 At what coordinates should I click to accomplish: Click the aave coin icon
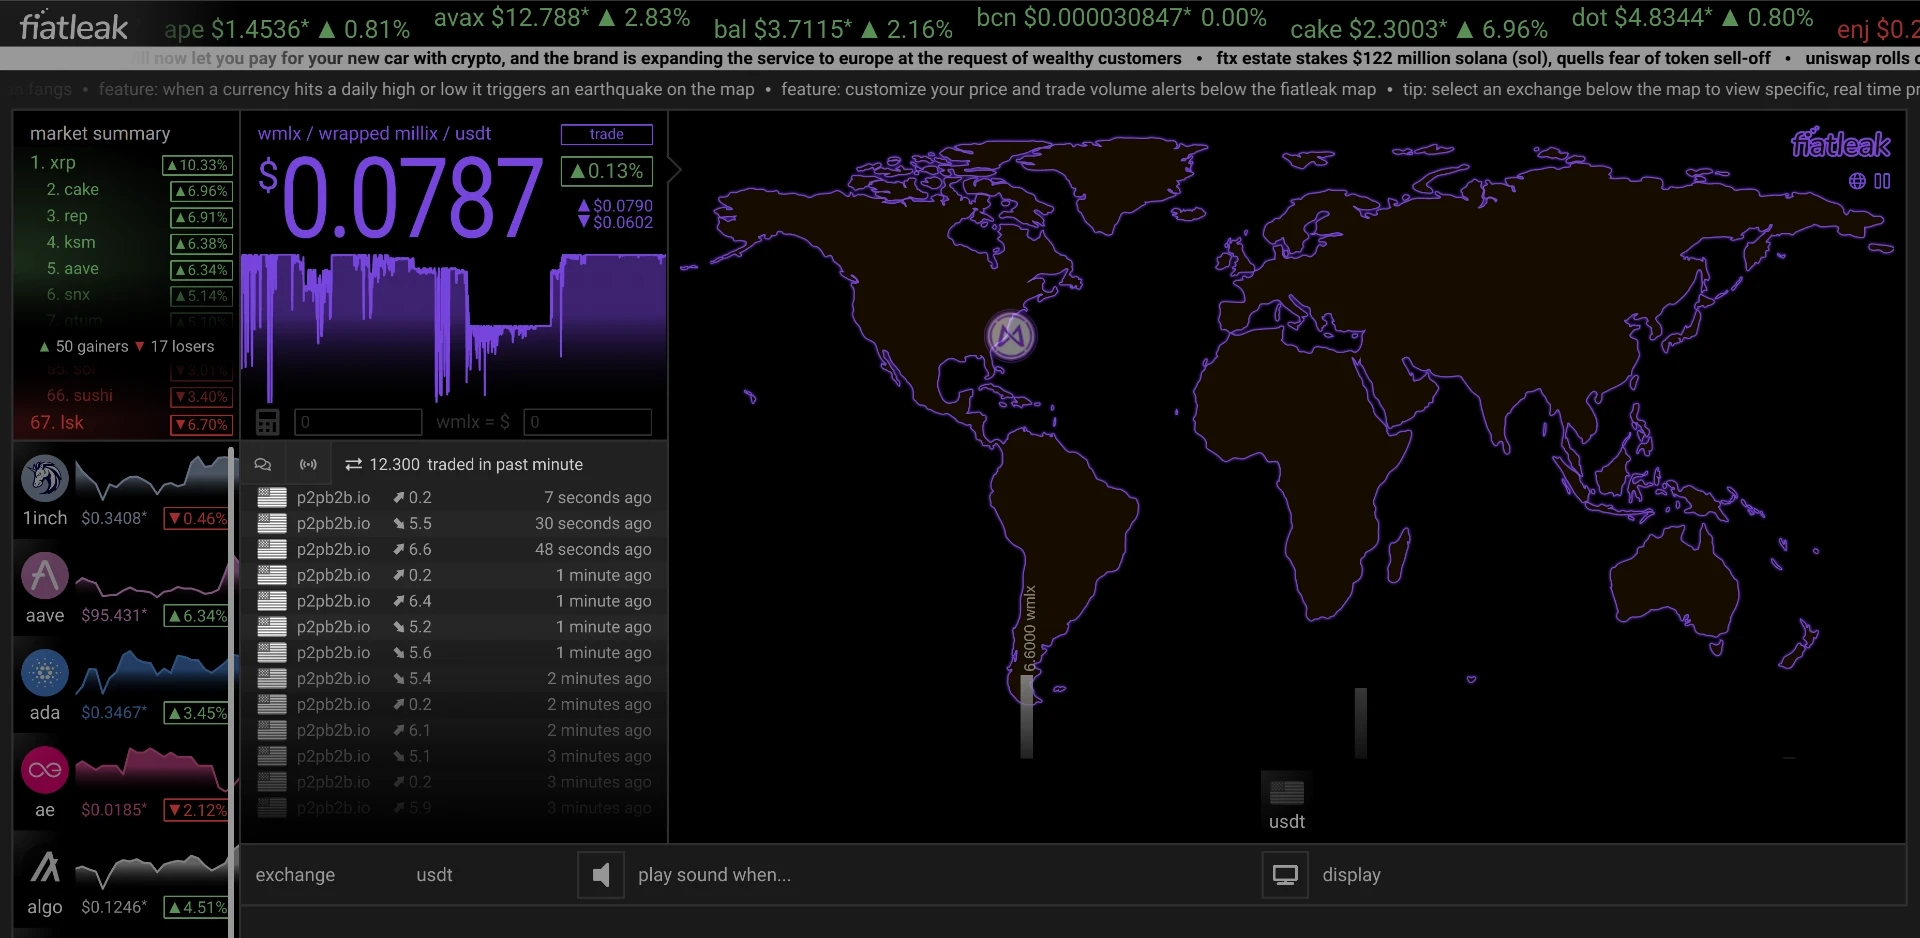click(45, 576)
